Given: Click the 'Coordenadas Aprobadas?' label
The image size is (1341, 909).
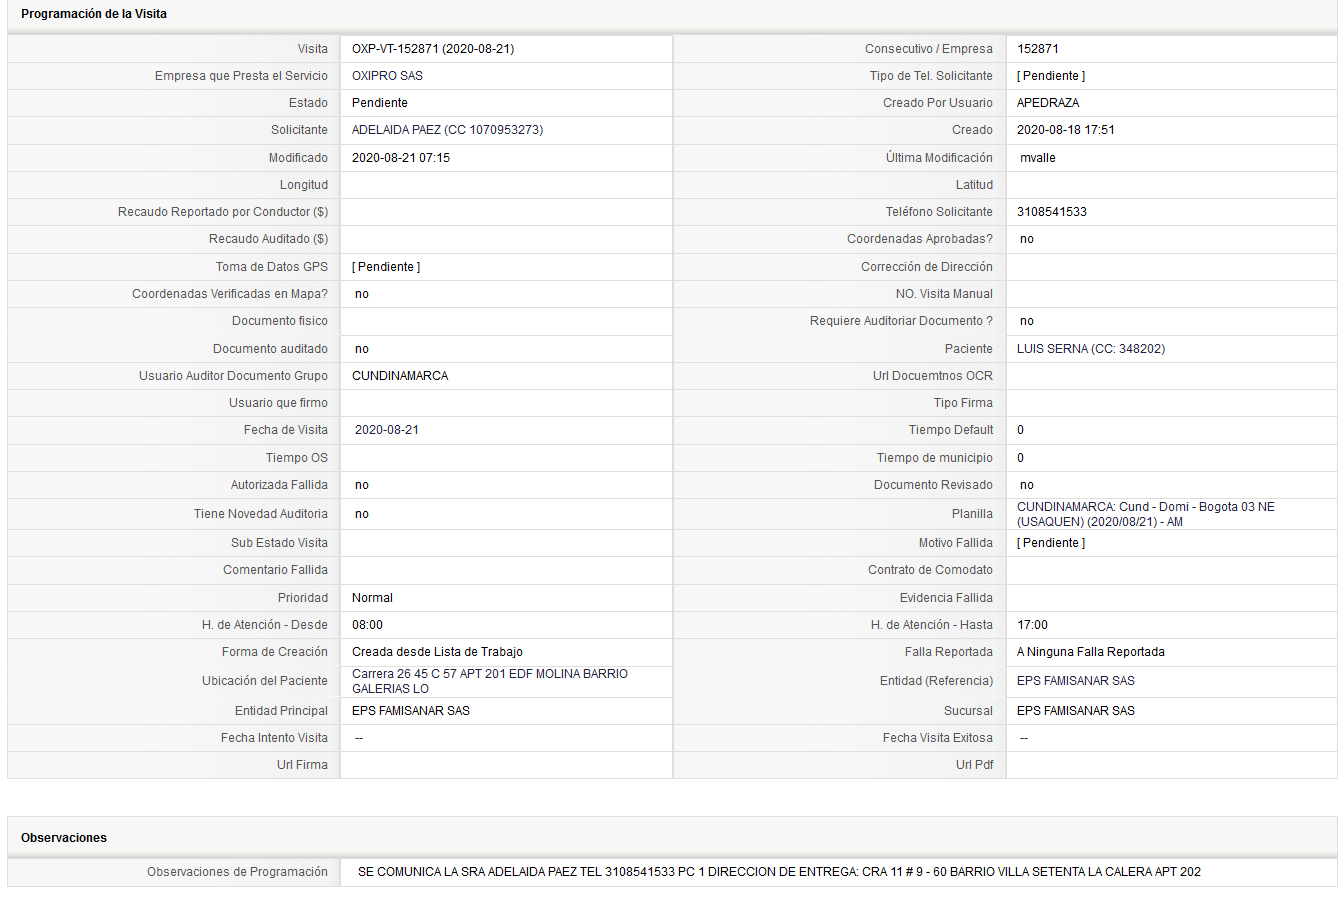Looking at the screenshot, I should click(920, 239).
